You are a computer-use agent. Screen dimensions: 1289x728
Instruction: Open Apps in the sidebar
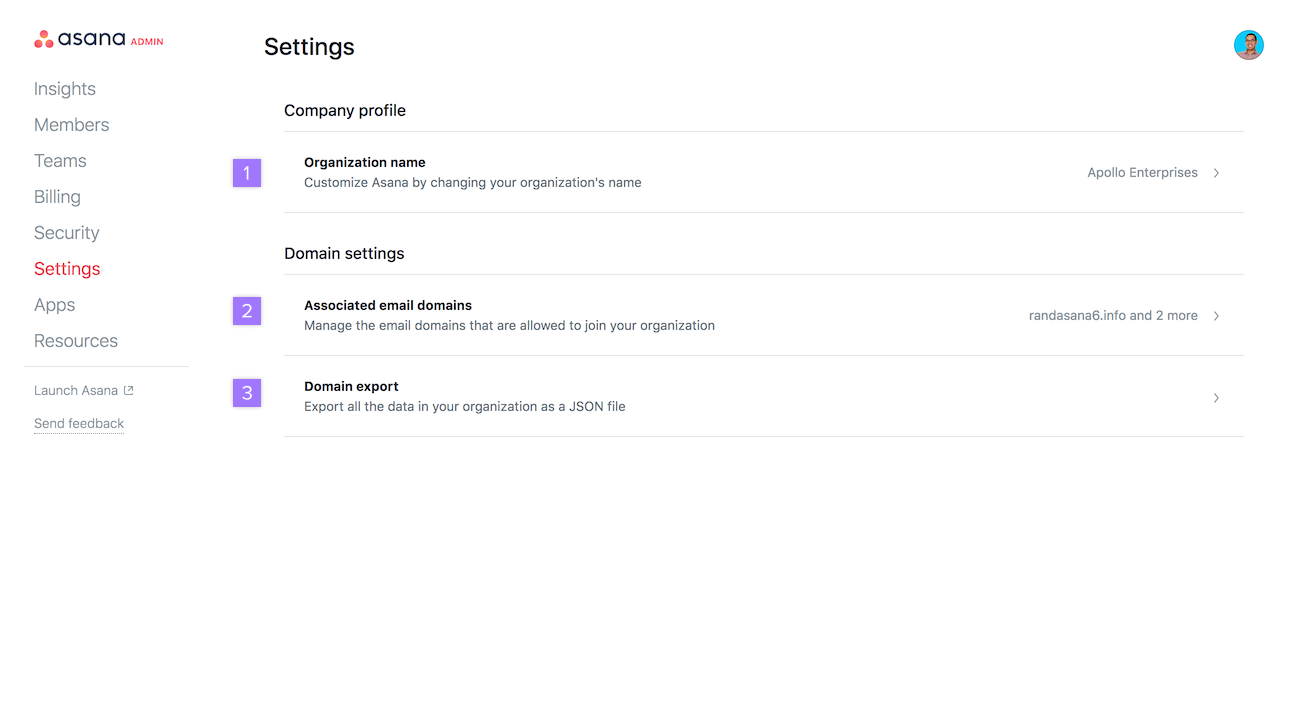[55, 305]
